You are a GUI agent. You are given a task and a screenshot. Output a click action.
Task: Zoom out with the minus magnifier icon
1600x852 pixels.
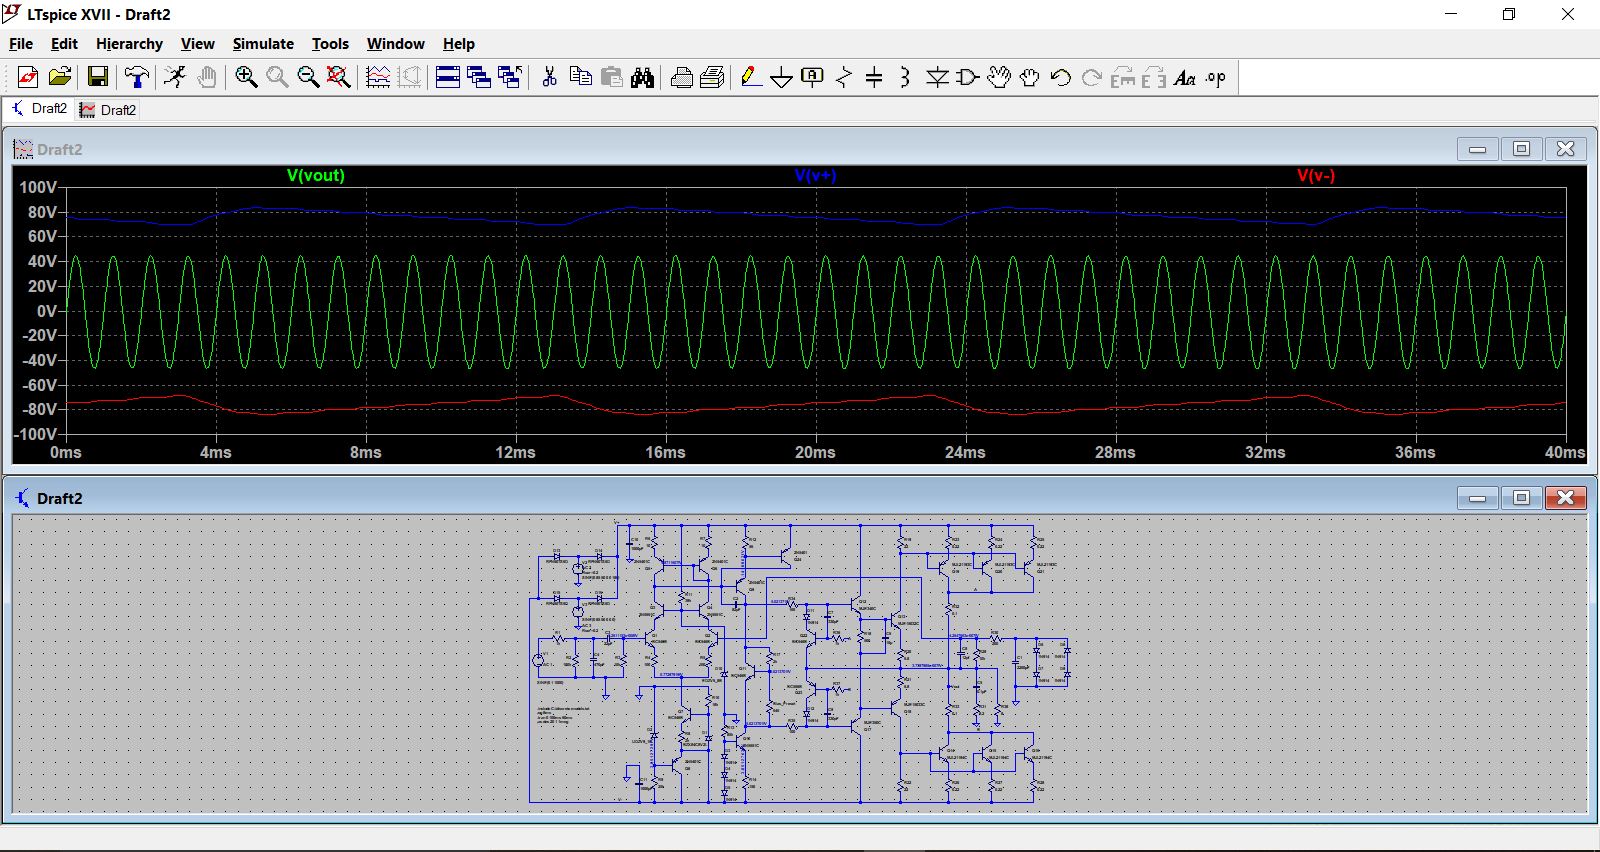308,77
